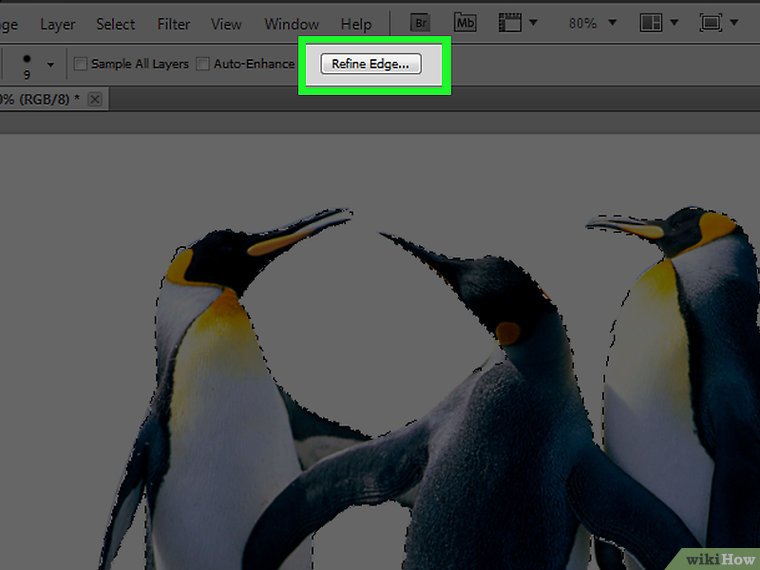Open the Window menu

point(291,23)
